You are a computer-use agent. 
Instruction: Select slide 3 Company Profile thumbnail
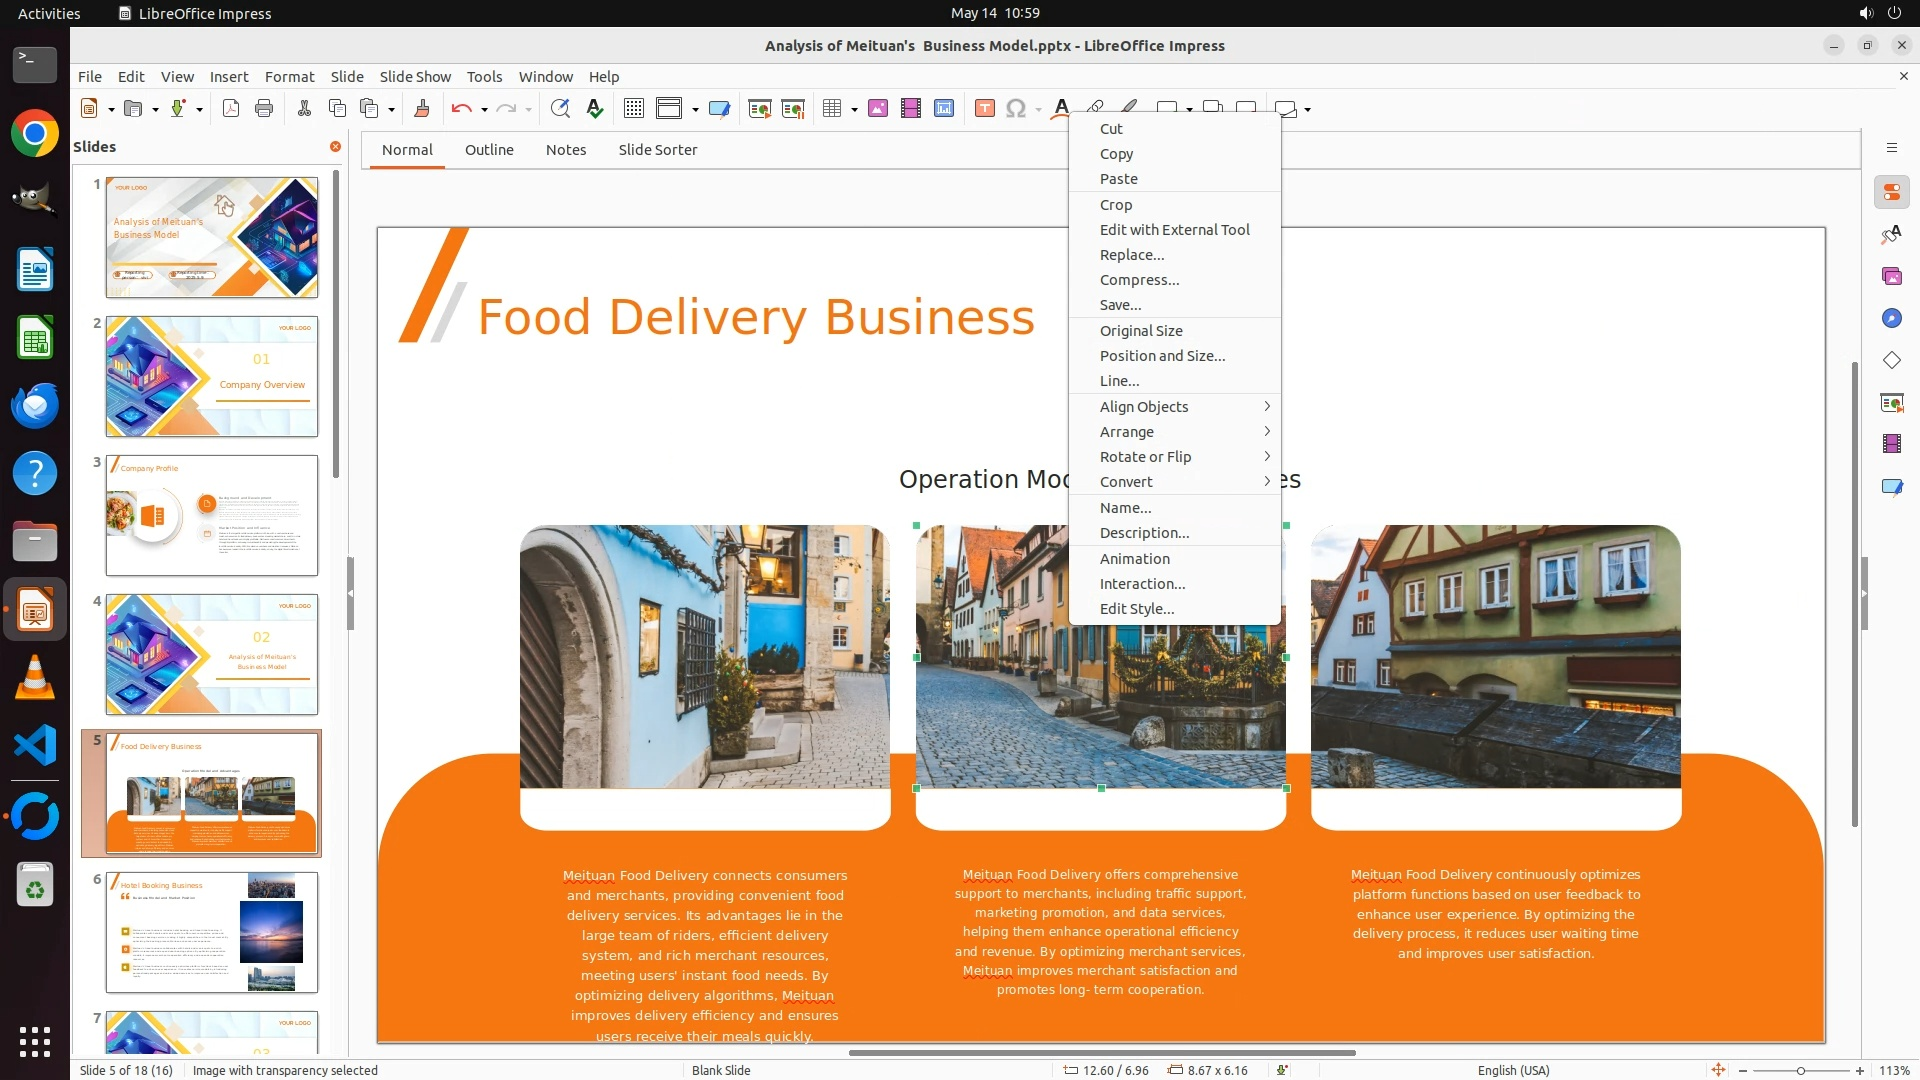coord(212,516)
